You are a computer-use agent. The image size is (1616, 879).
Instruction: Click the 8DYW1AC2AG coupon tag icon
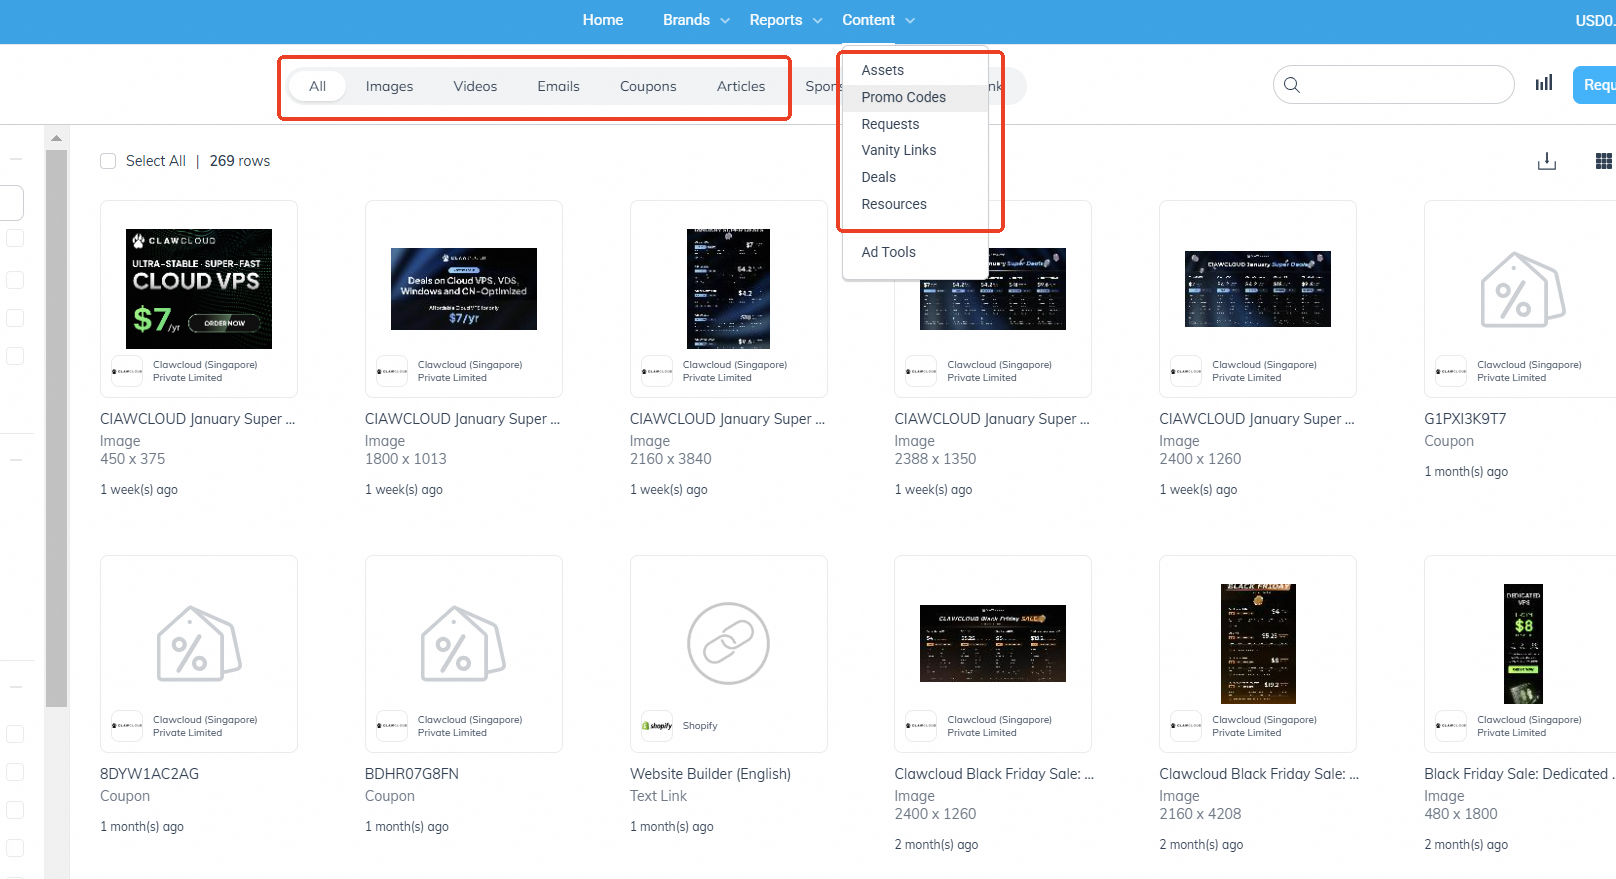coord(198,644)
